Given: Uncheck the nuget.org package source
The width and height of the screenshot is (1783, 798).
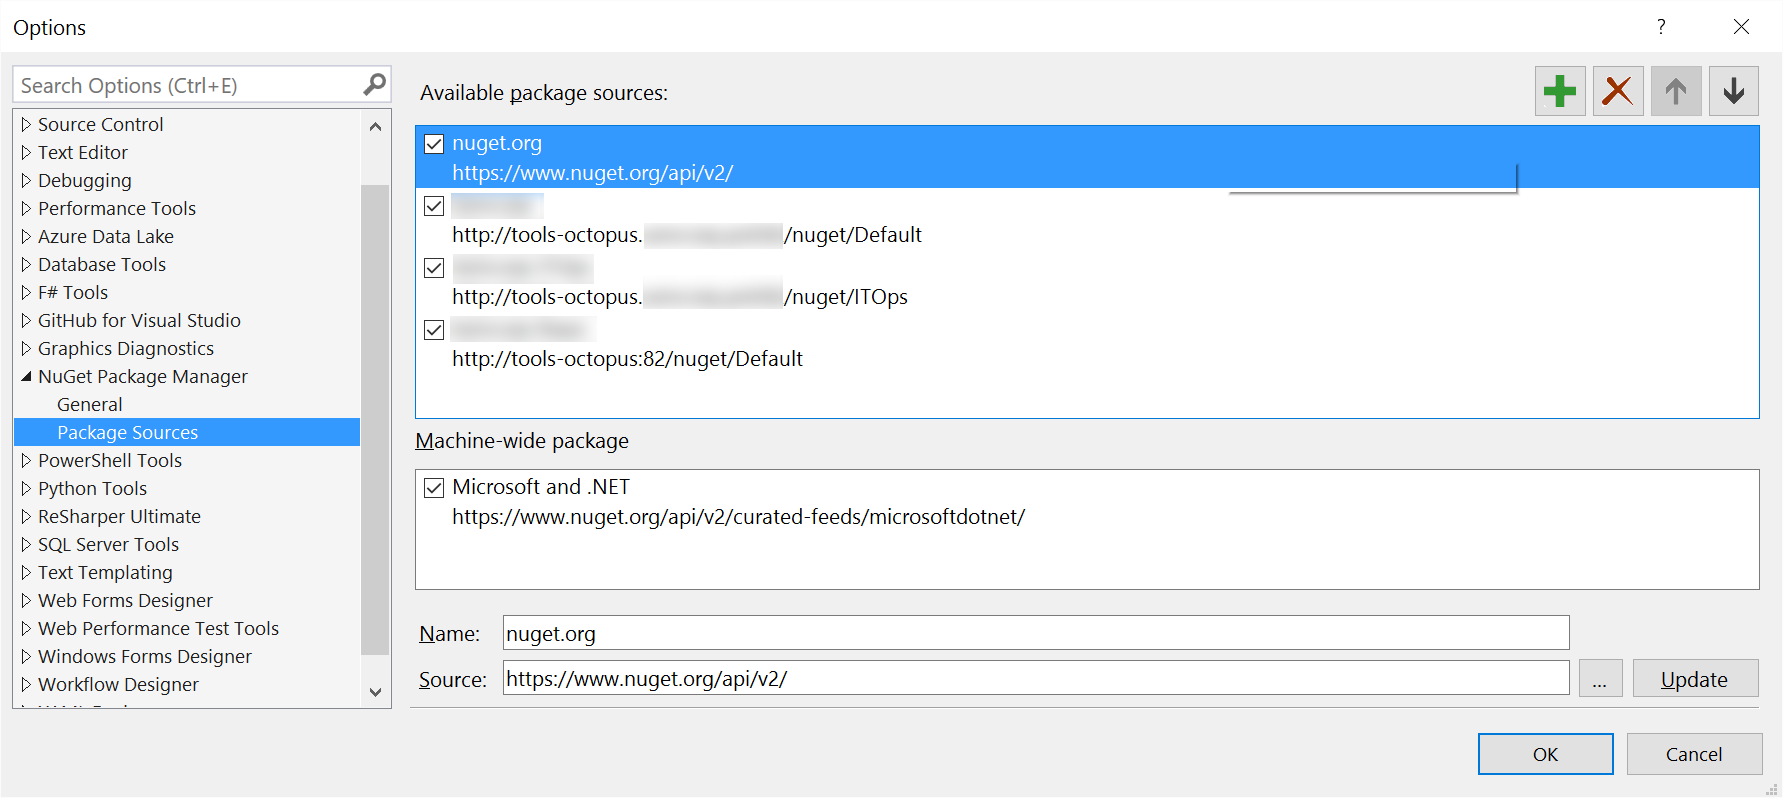Looking at the screenshot, I should pos(434,144).
